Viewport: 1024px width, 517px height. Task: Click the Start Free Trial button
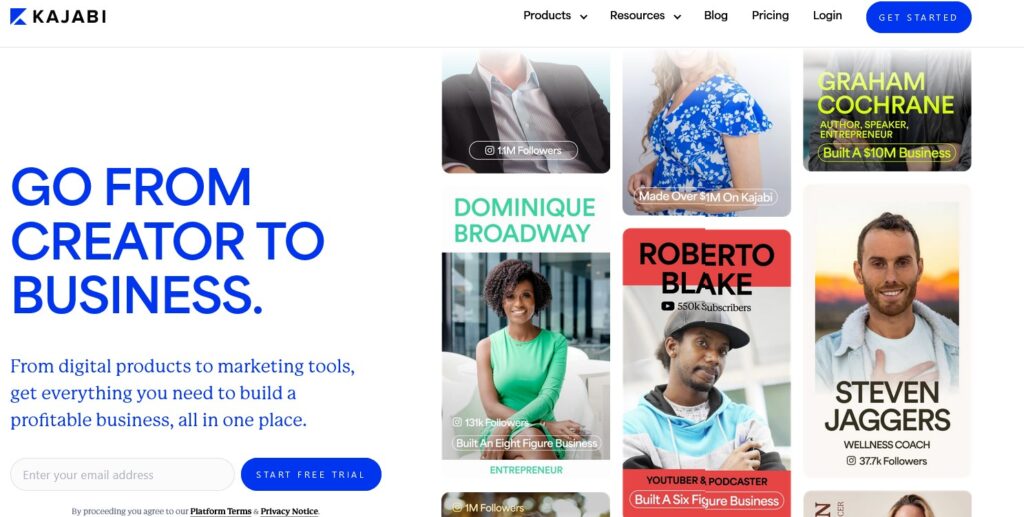311,475
